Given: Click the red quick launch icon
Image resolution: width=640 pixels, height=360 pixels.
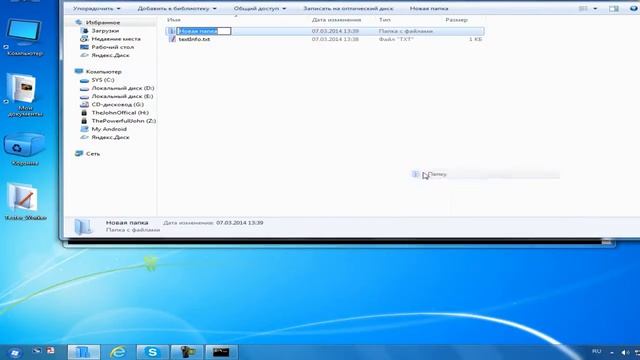Looking at the screenshot, I should pos(51,351).
